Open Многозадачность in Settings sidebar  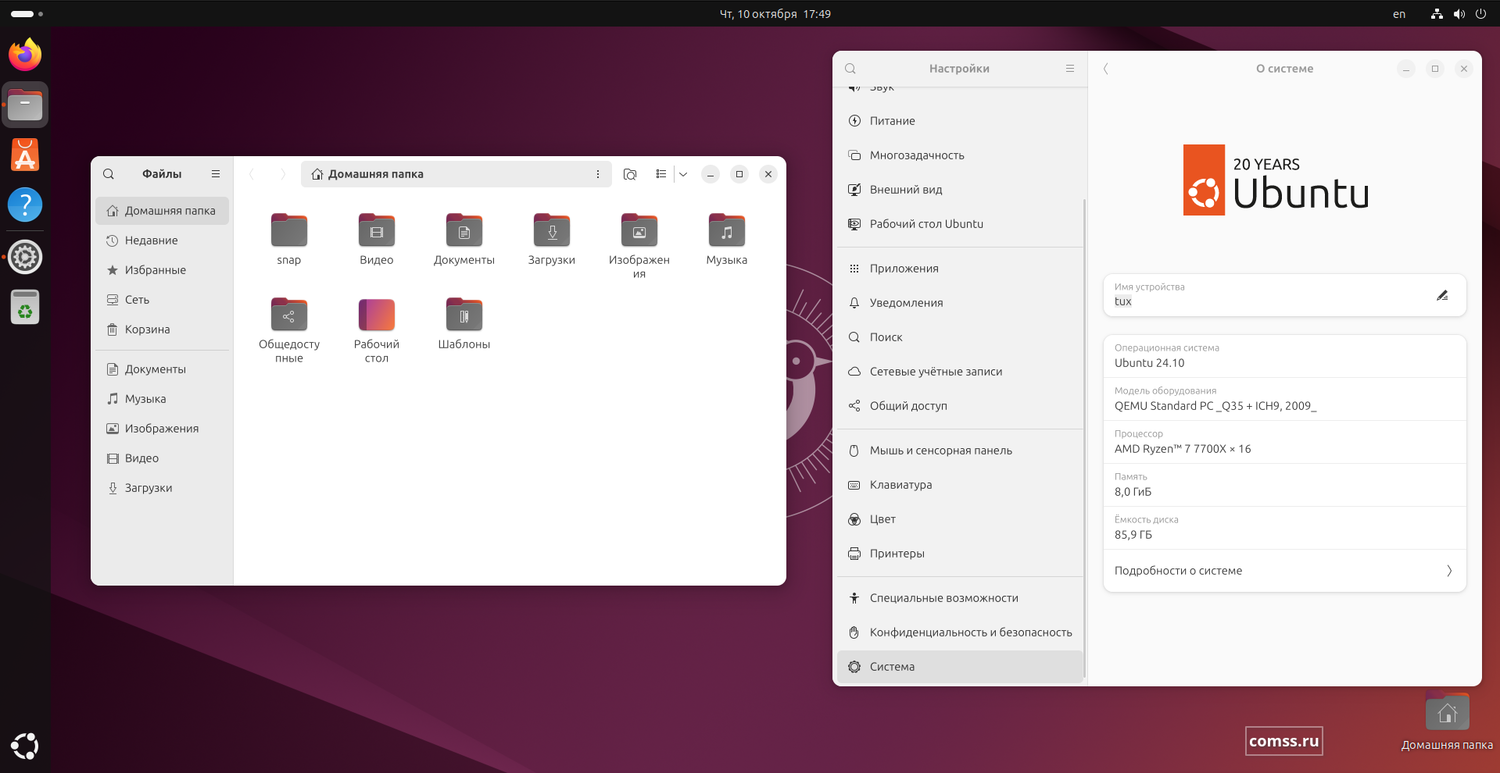click(960, 155)
